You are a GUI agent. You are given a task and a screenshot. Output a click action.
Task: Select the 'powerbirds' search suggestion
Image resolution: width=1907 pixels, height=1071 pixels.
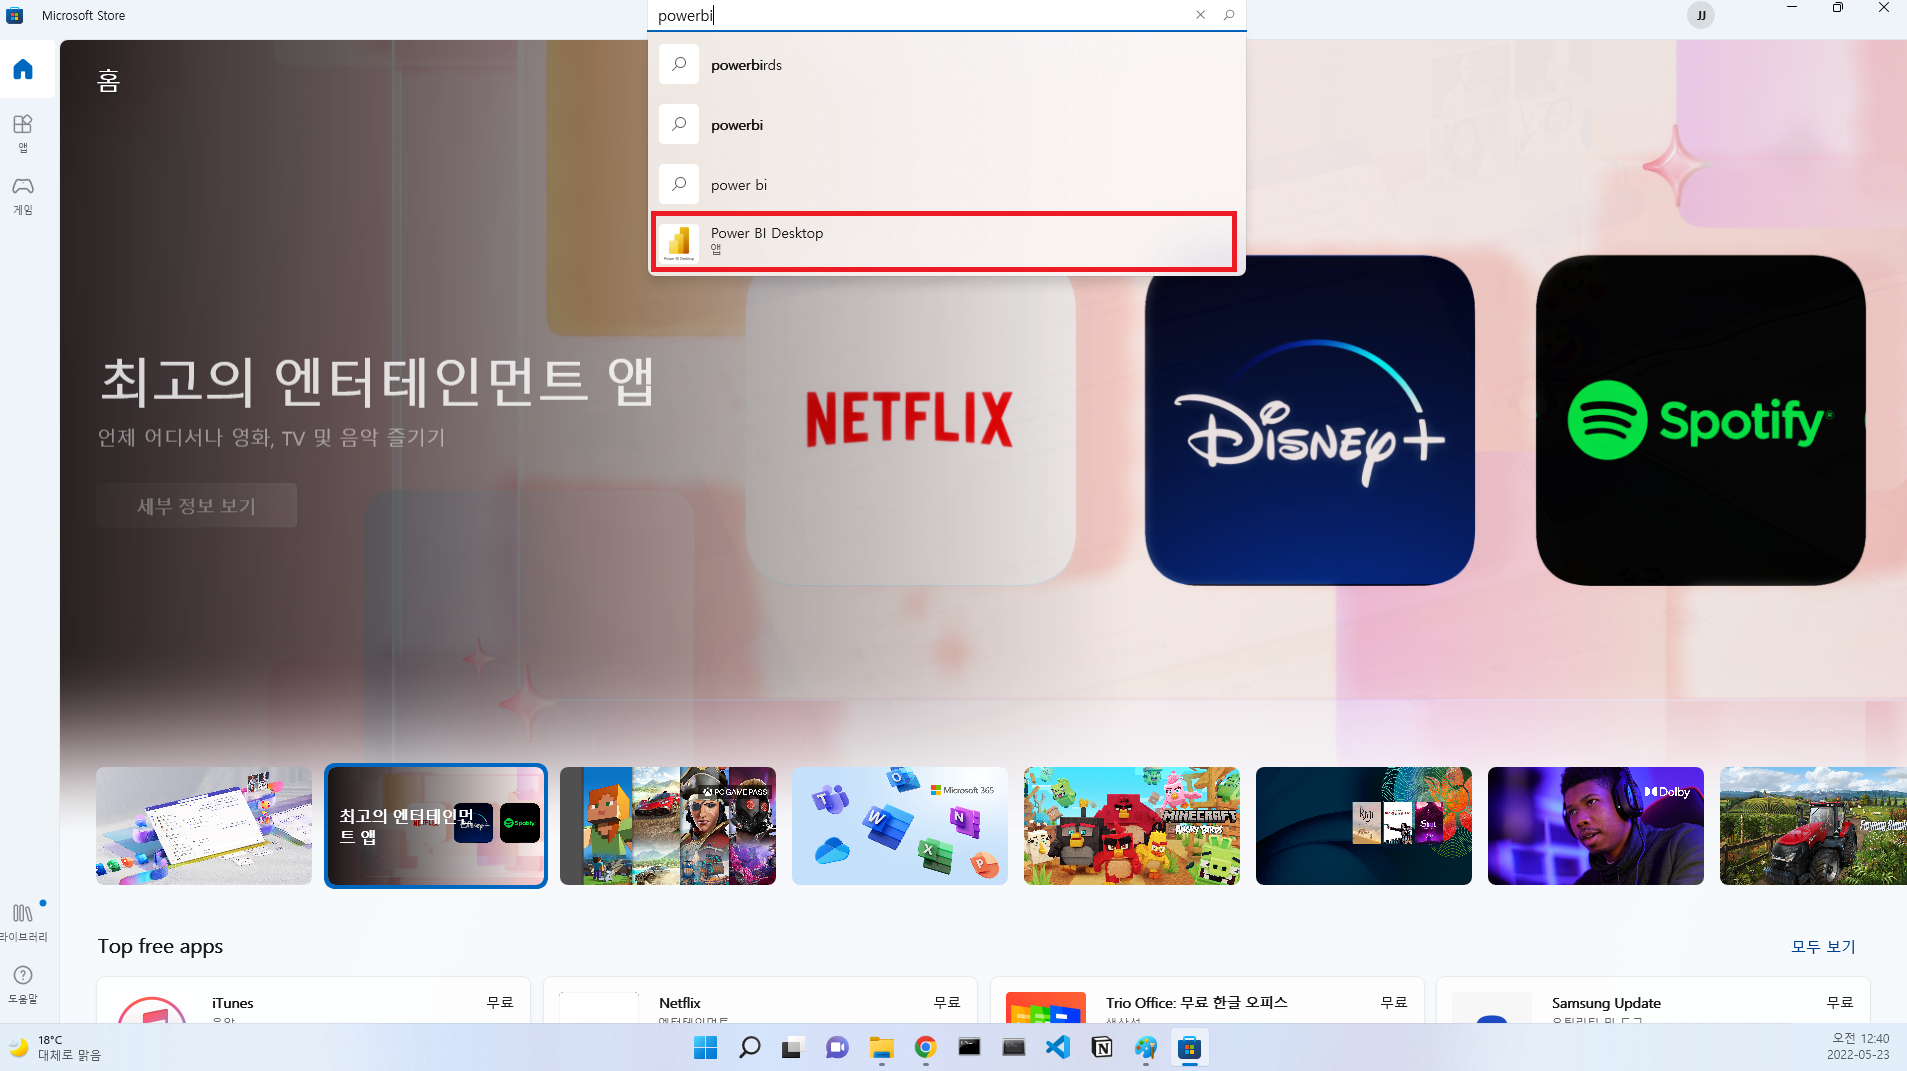pyautogui.click(x=947, y=65)
